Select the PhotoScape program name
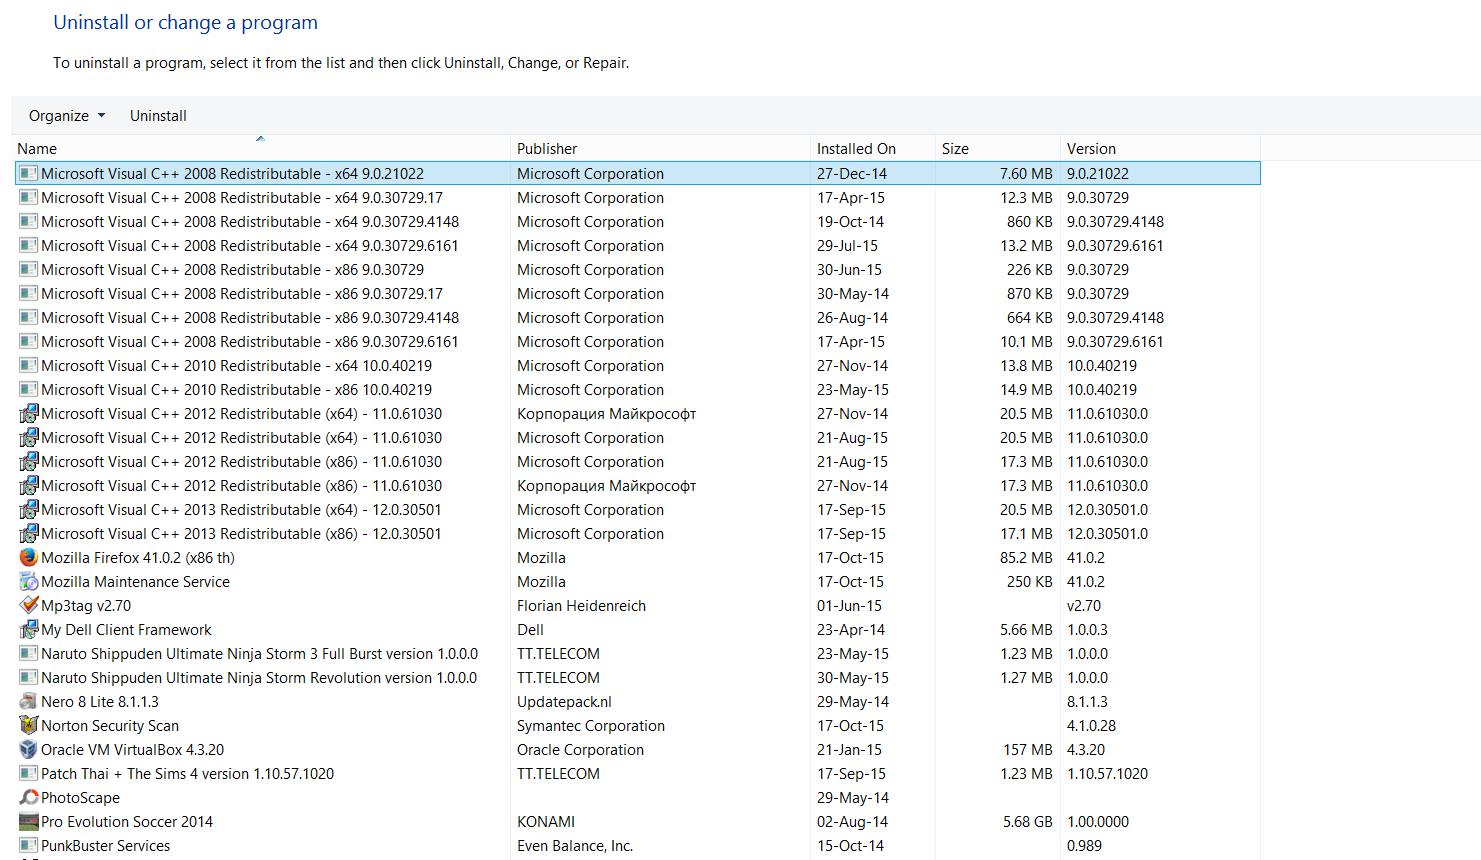The image size is (1481, 860). tap(80, 798)
